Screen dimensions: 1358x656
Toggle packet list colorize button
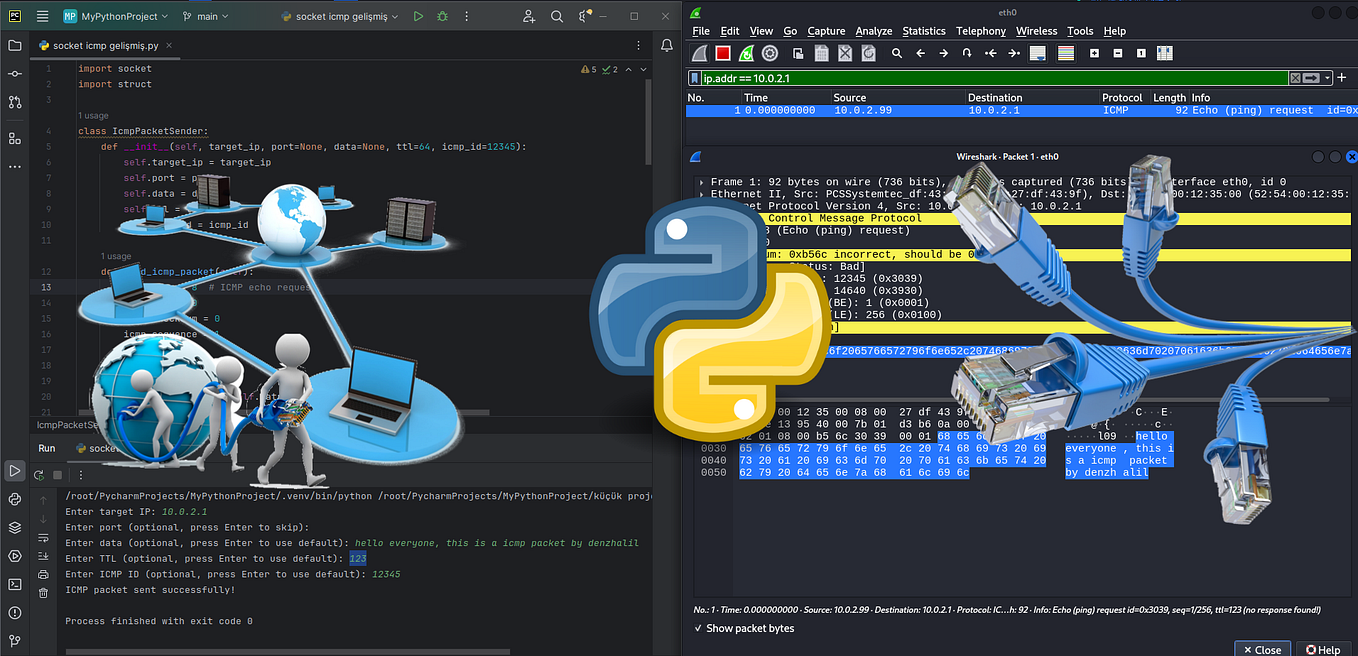tap(1066, 53)
